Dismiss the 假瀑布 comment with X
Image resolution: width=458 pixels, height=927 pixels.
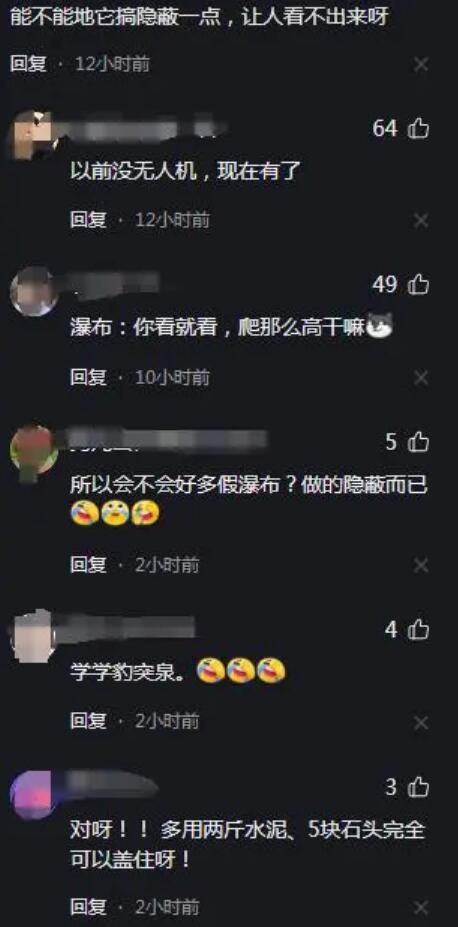(421, 566)
